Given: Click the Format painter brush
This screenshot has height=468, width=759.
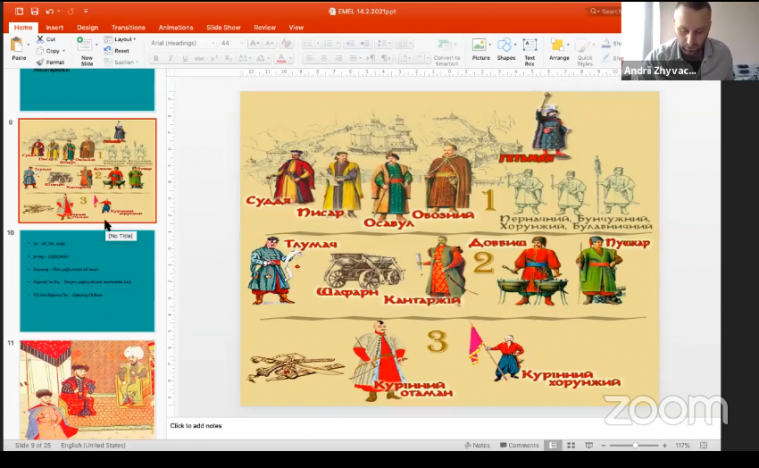Looking at the screenshot, I should [x=40, y=62].
